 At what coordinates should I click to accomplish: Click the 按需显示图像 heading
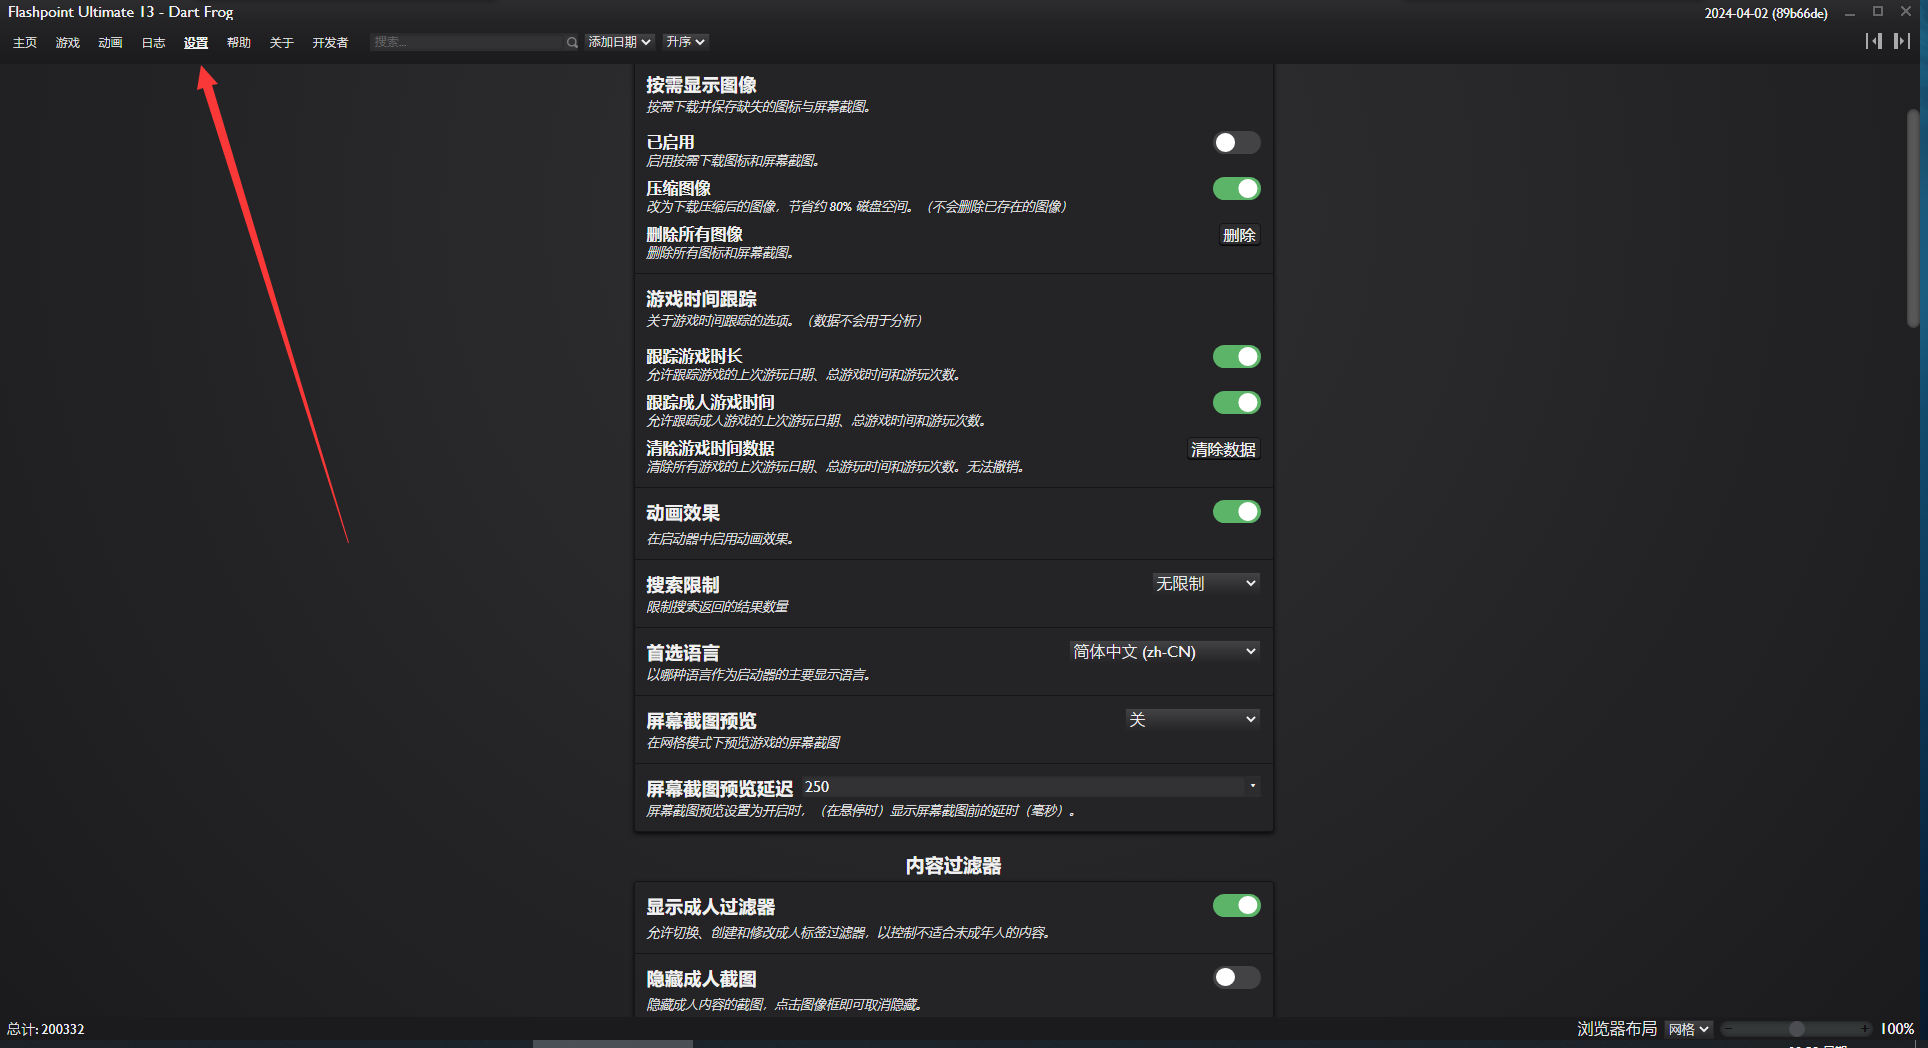701,85
